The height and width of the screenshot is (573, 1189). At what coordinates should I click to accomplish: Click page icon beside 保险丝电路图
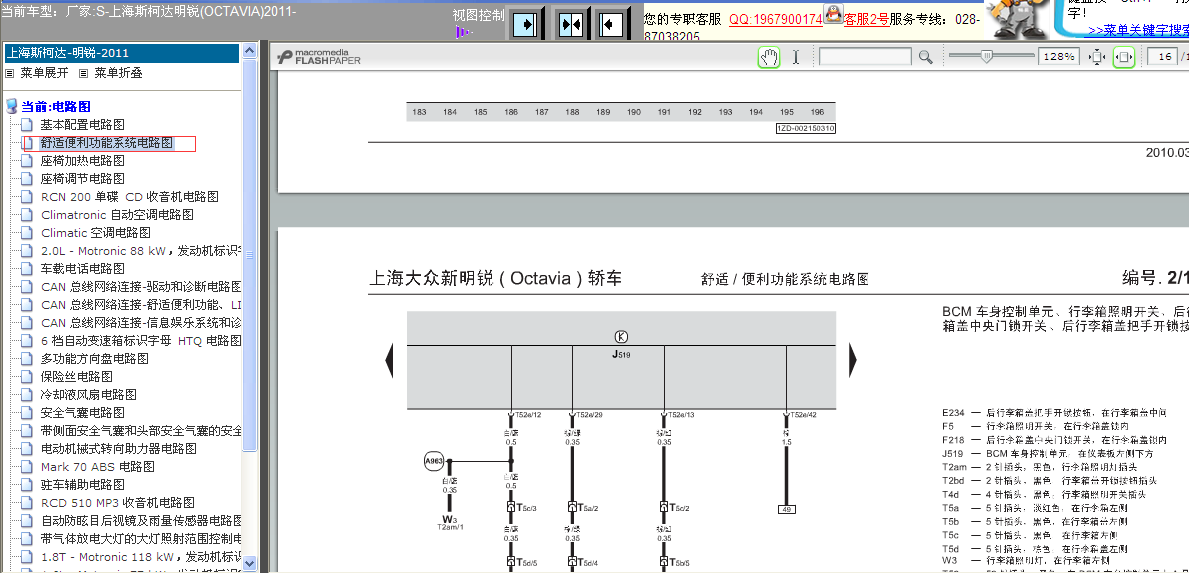(27, 377)
